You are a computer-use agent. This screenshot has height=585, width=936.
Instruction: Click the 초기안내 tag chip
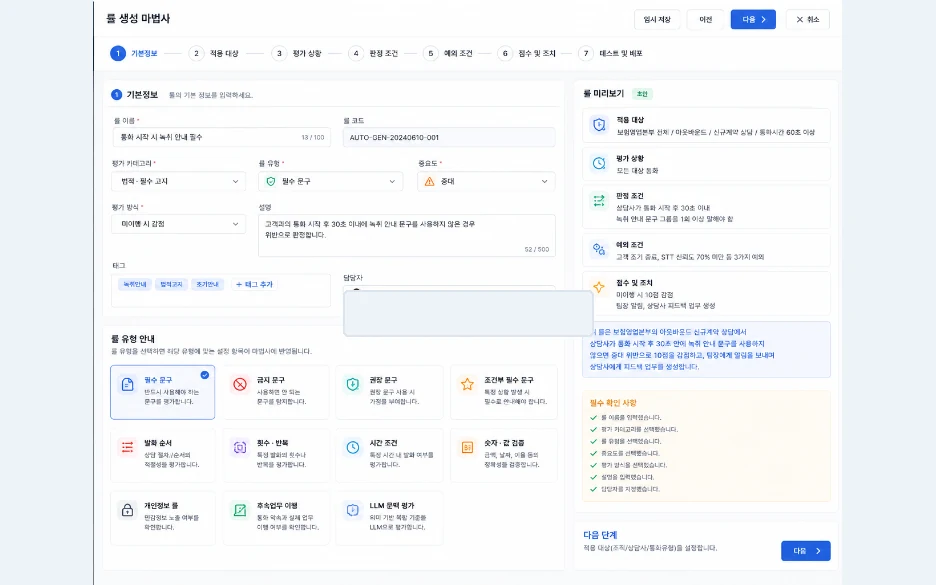[x=208, y=284]
